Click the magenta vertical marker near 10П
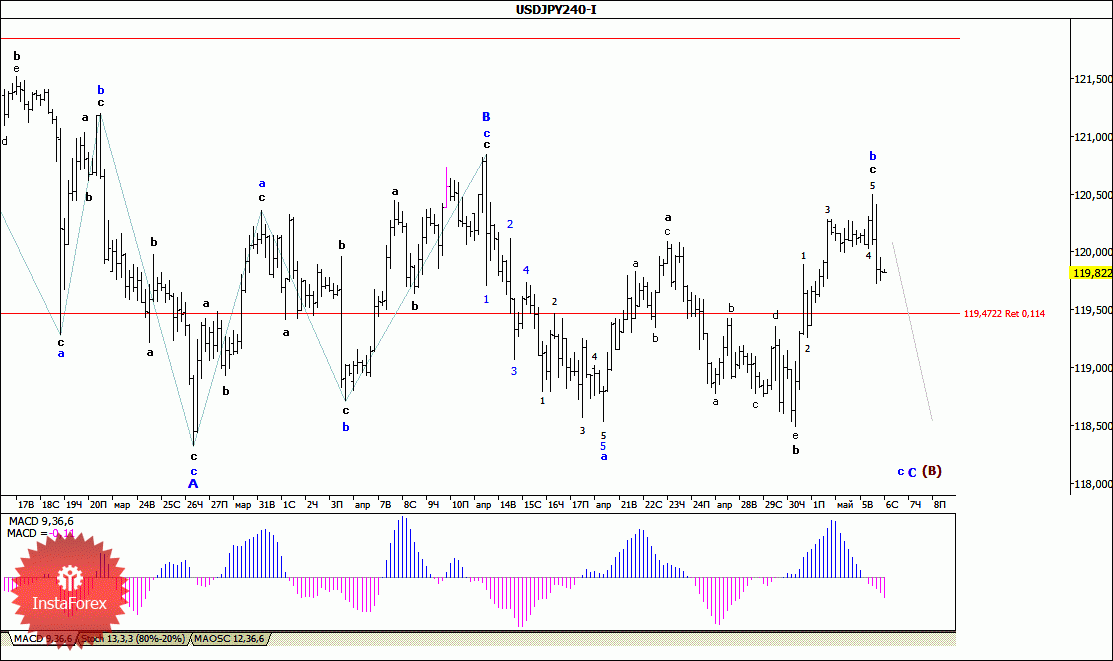1113x661 pixels. click(446, 185)
